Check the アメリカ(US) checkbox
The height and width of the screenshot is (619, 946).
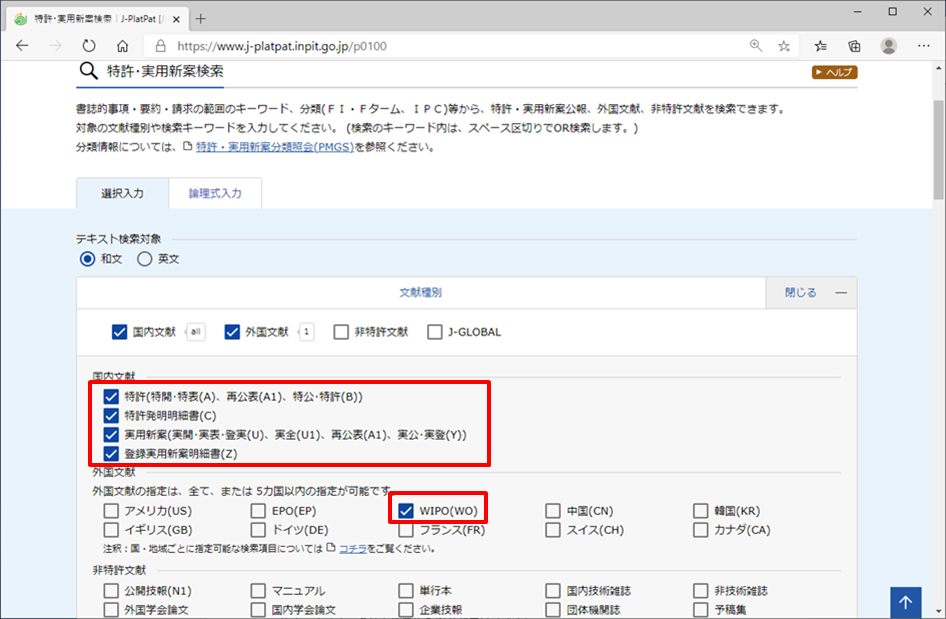pyautogui.click(x=111, y=511)
